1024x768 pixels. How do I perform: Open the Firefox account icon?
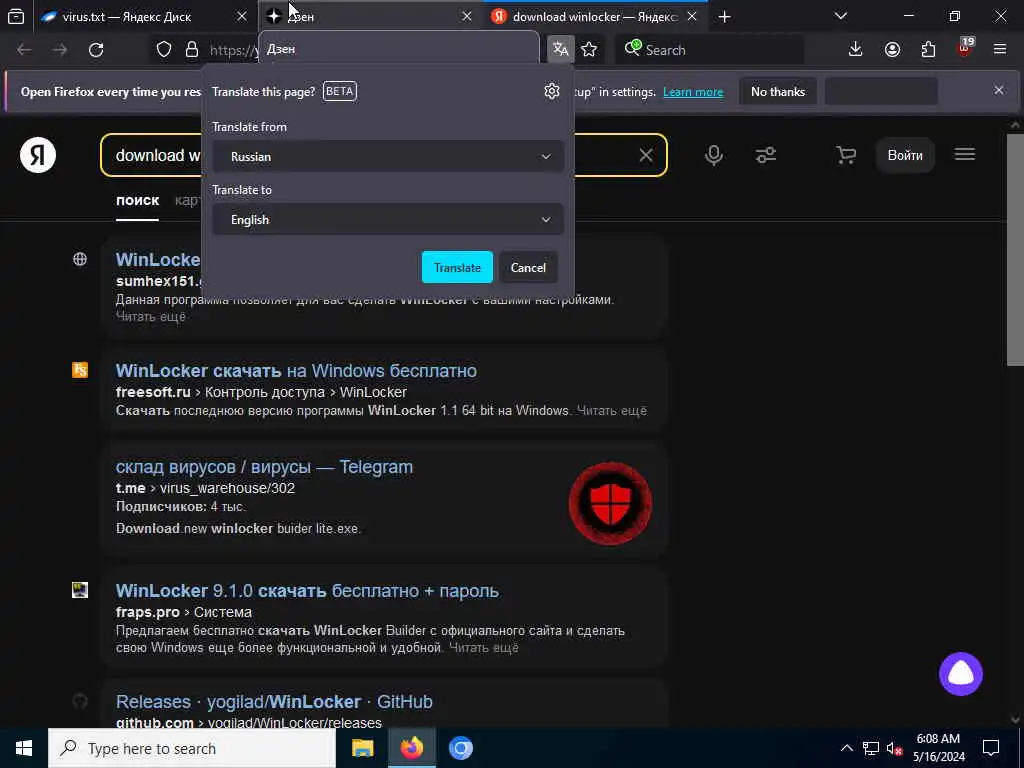(x=892, y=50)
